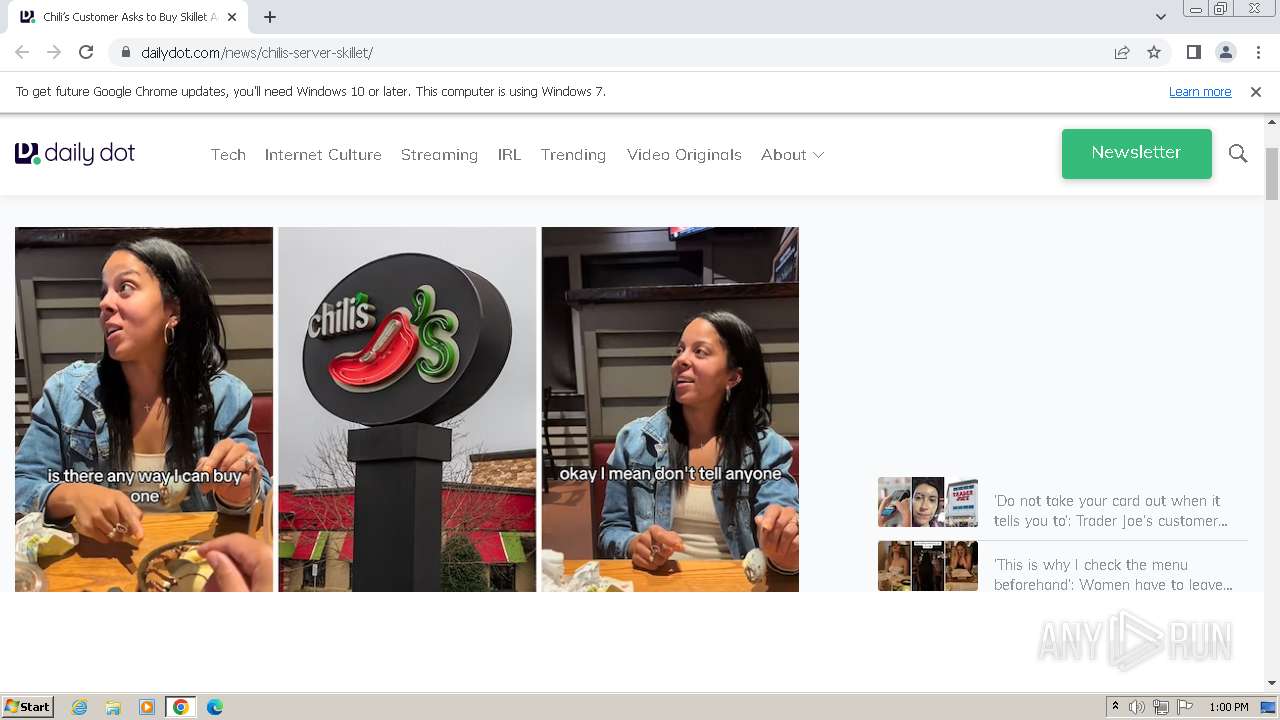Open the Chrome profile avatar

point(1225,53)
